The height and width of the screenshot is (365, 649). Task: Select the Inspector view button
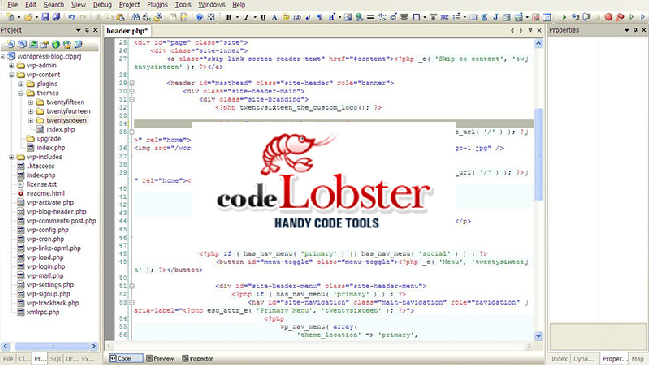[198, 358]
